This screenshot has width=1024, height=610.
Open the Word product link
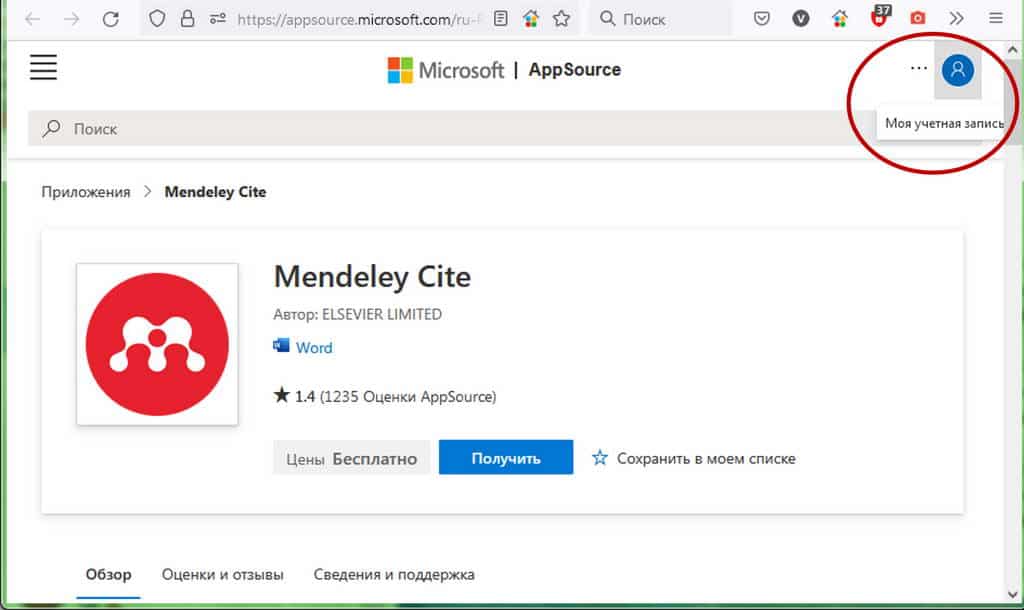pos(314,348)
